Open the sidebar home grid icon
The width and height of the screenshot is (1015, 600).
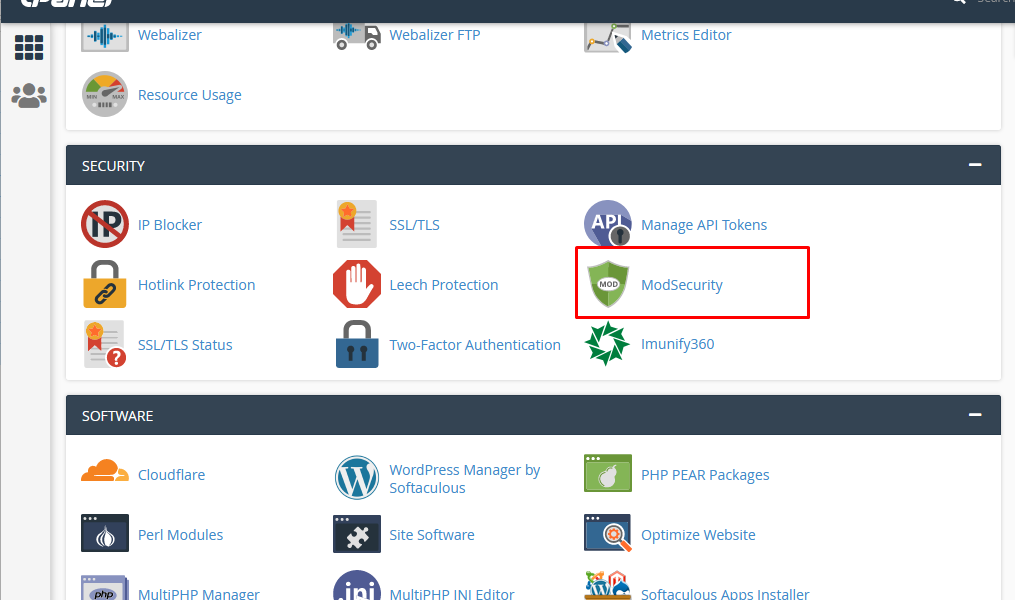point(29,47)
